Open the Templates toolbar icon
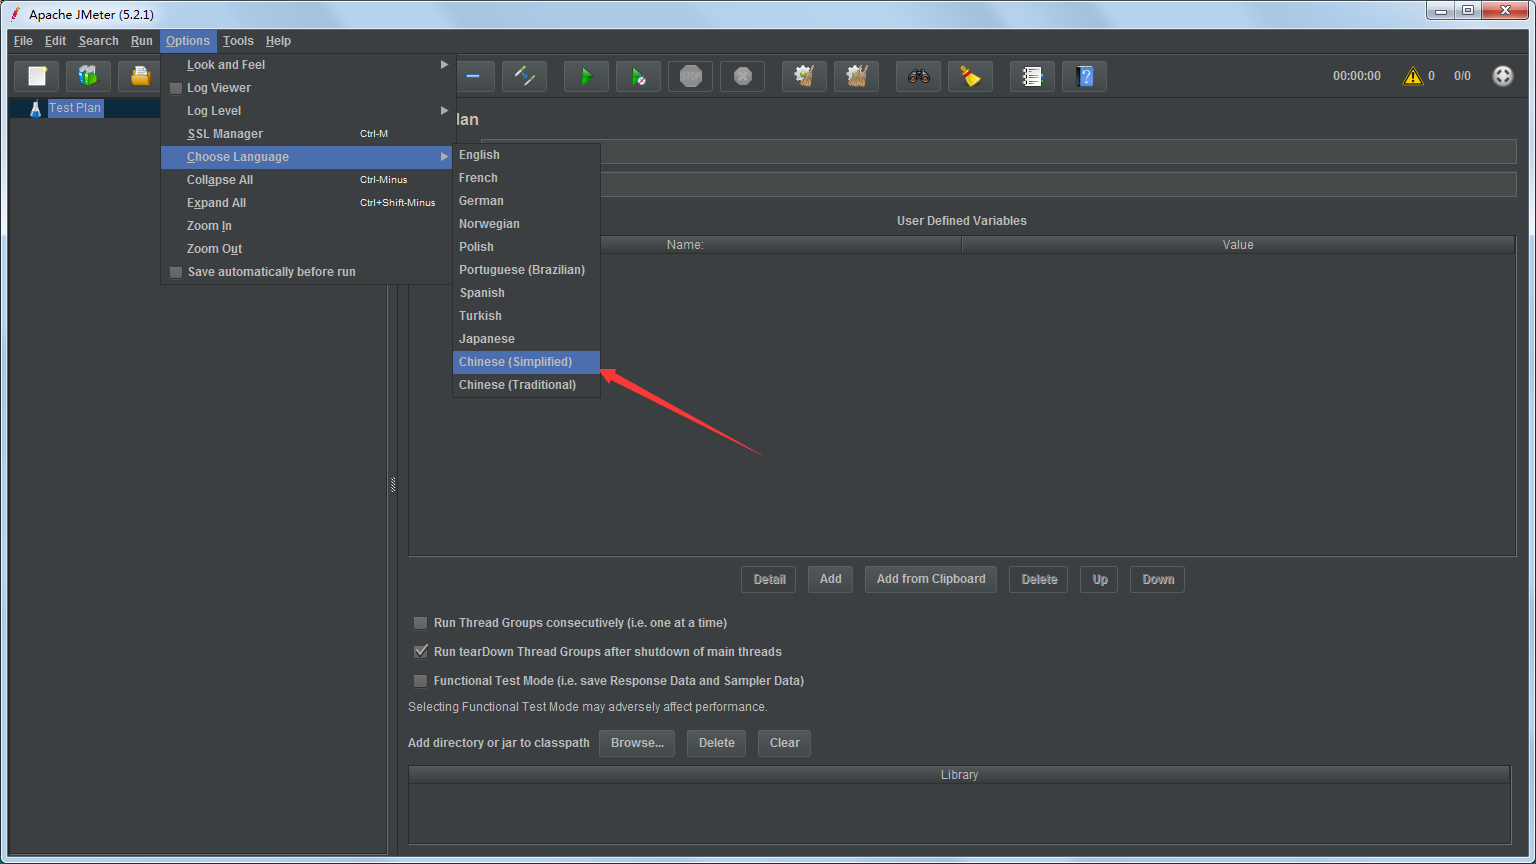The width and height of the screenshot is (1536, 864). click(88, 76)
